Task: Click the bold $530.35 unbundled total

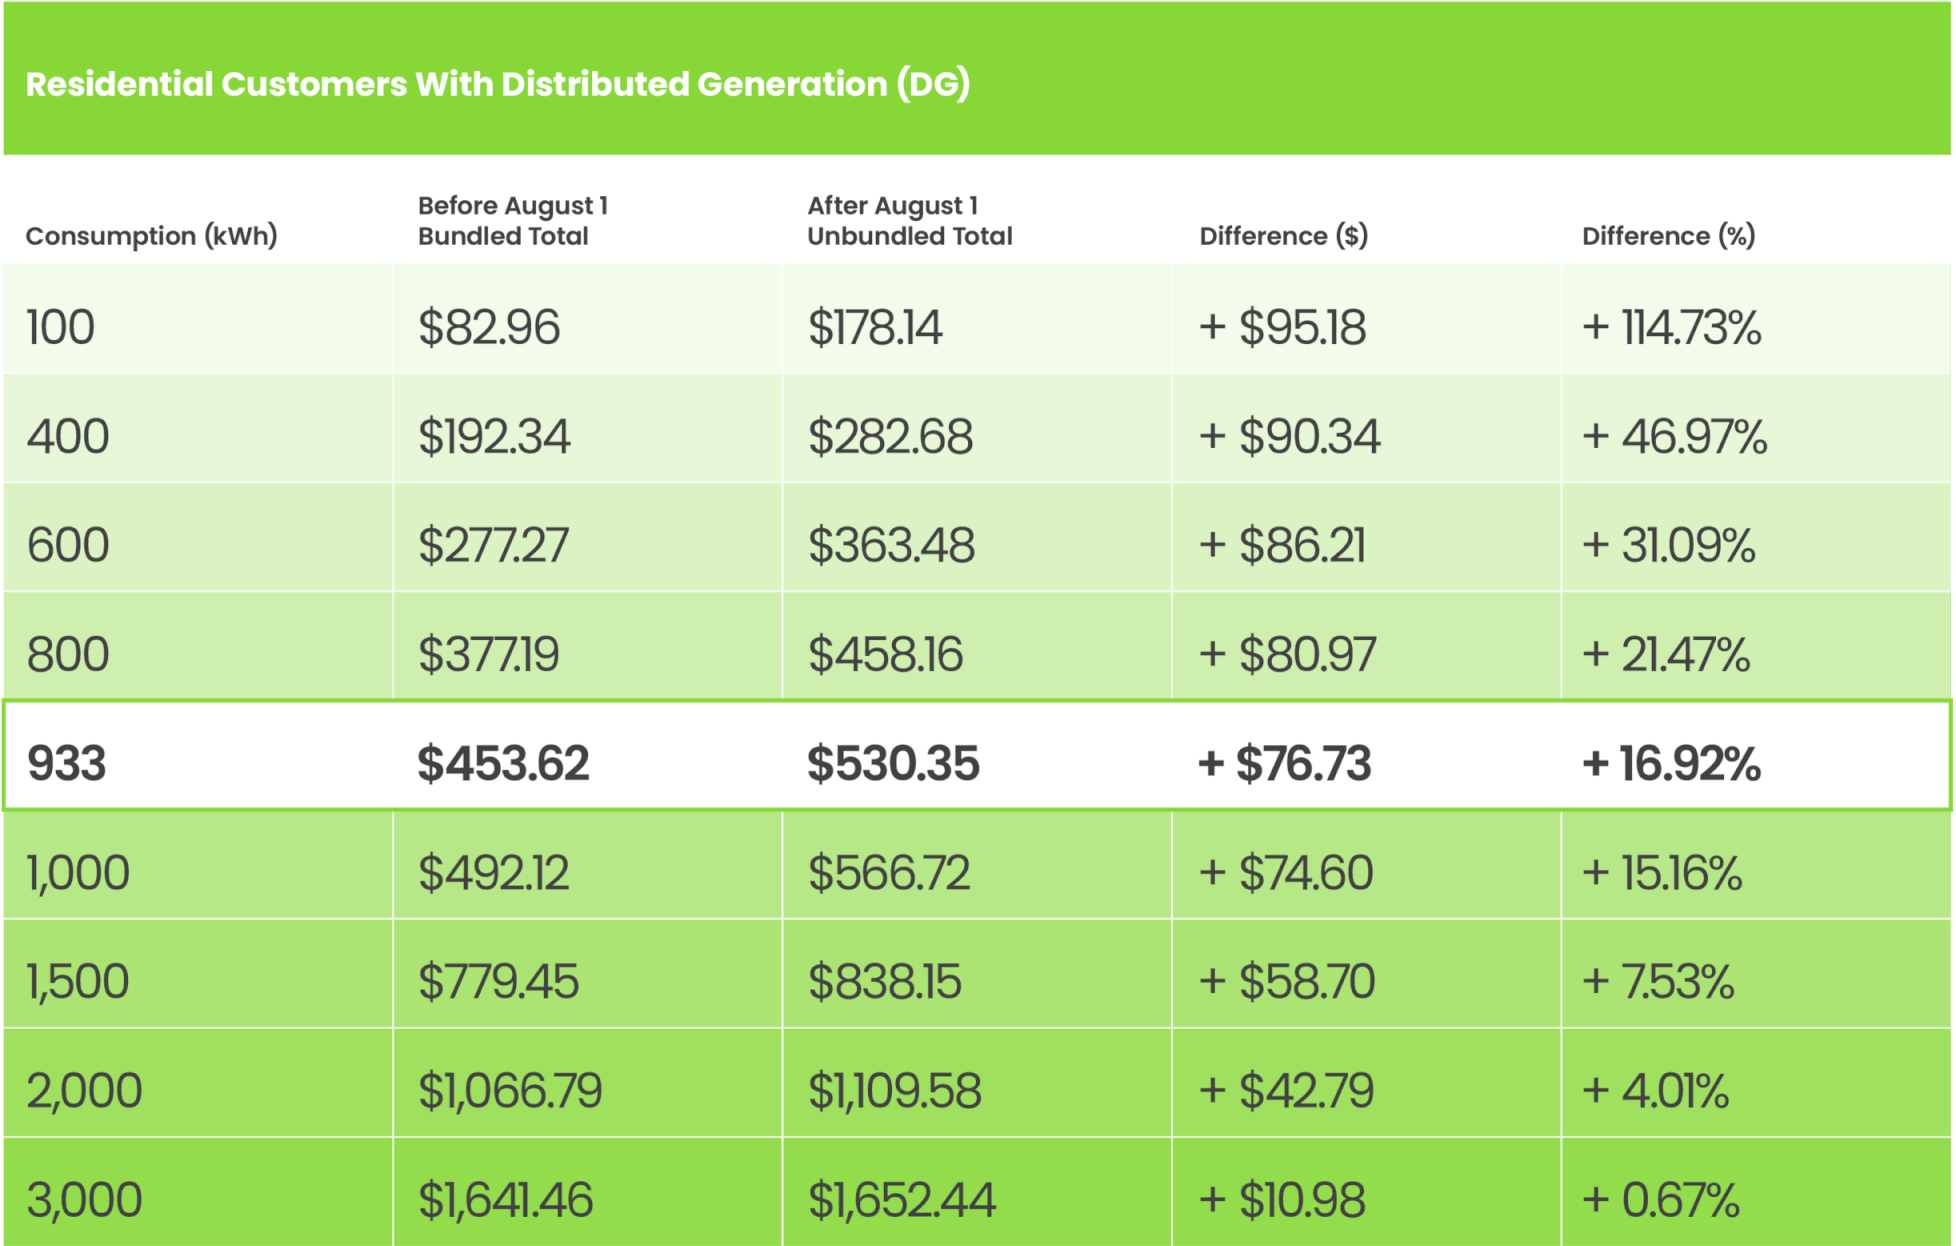Action: pyautogui.click(x=893, y=763)
